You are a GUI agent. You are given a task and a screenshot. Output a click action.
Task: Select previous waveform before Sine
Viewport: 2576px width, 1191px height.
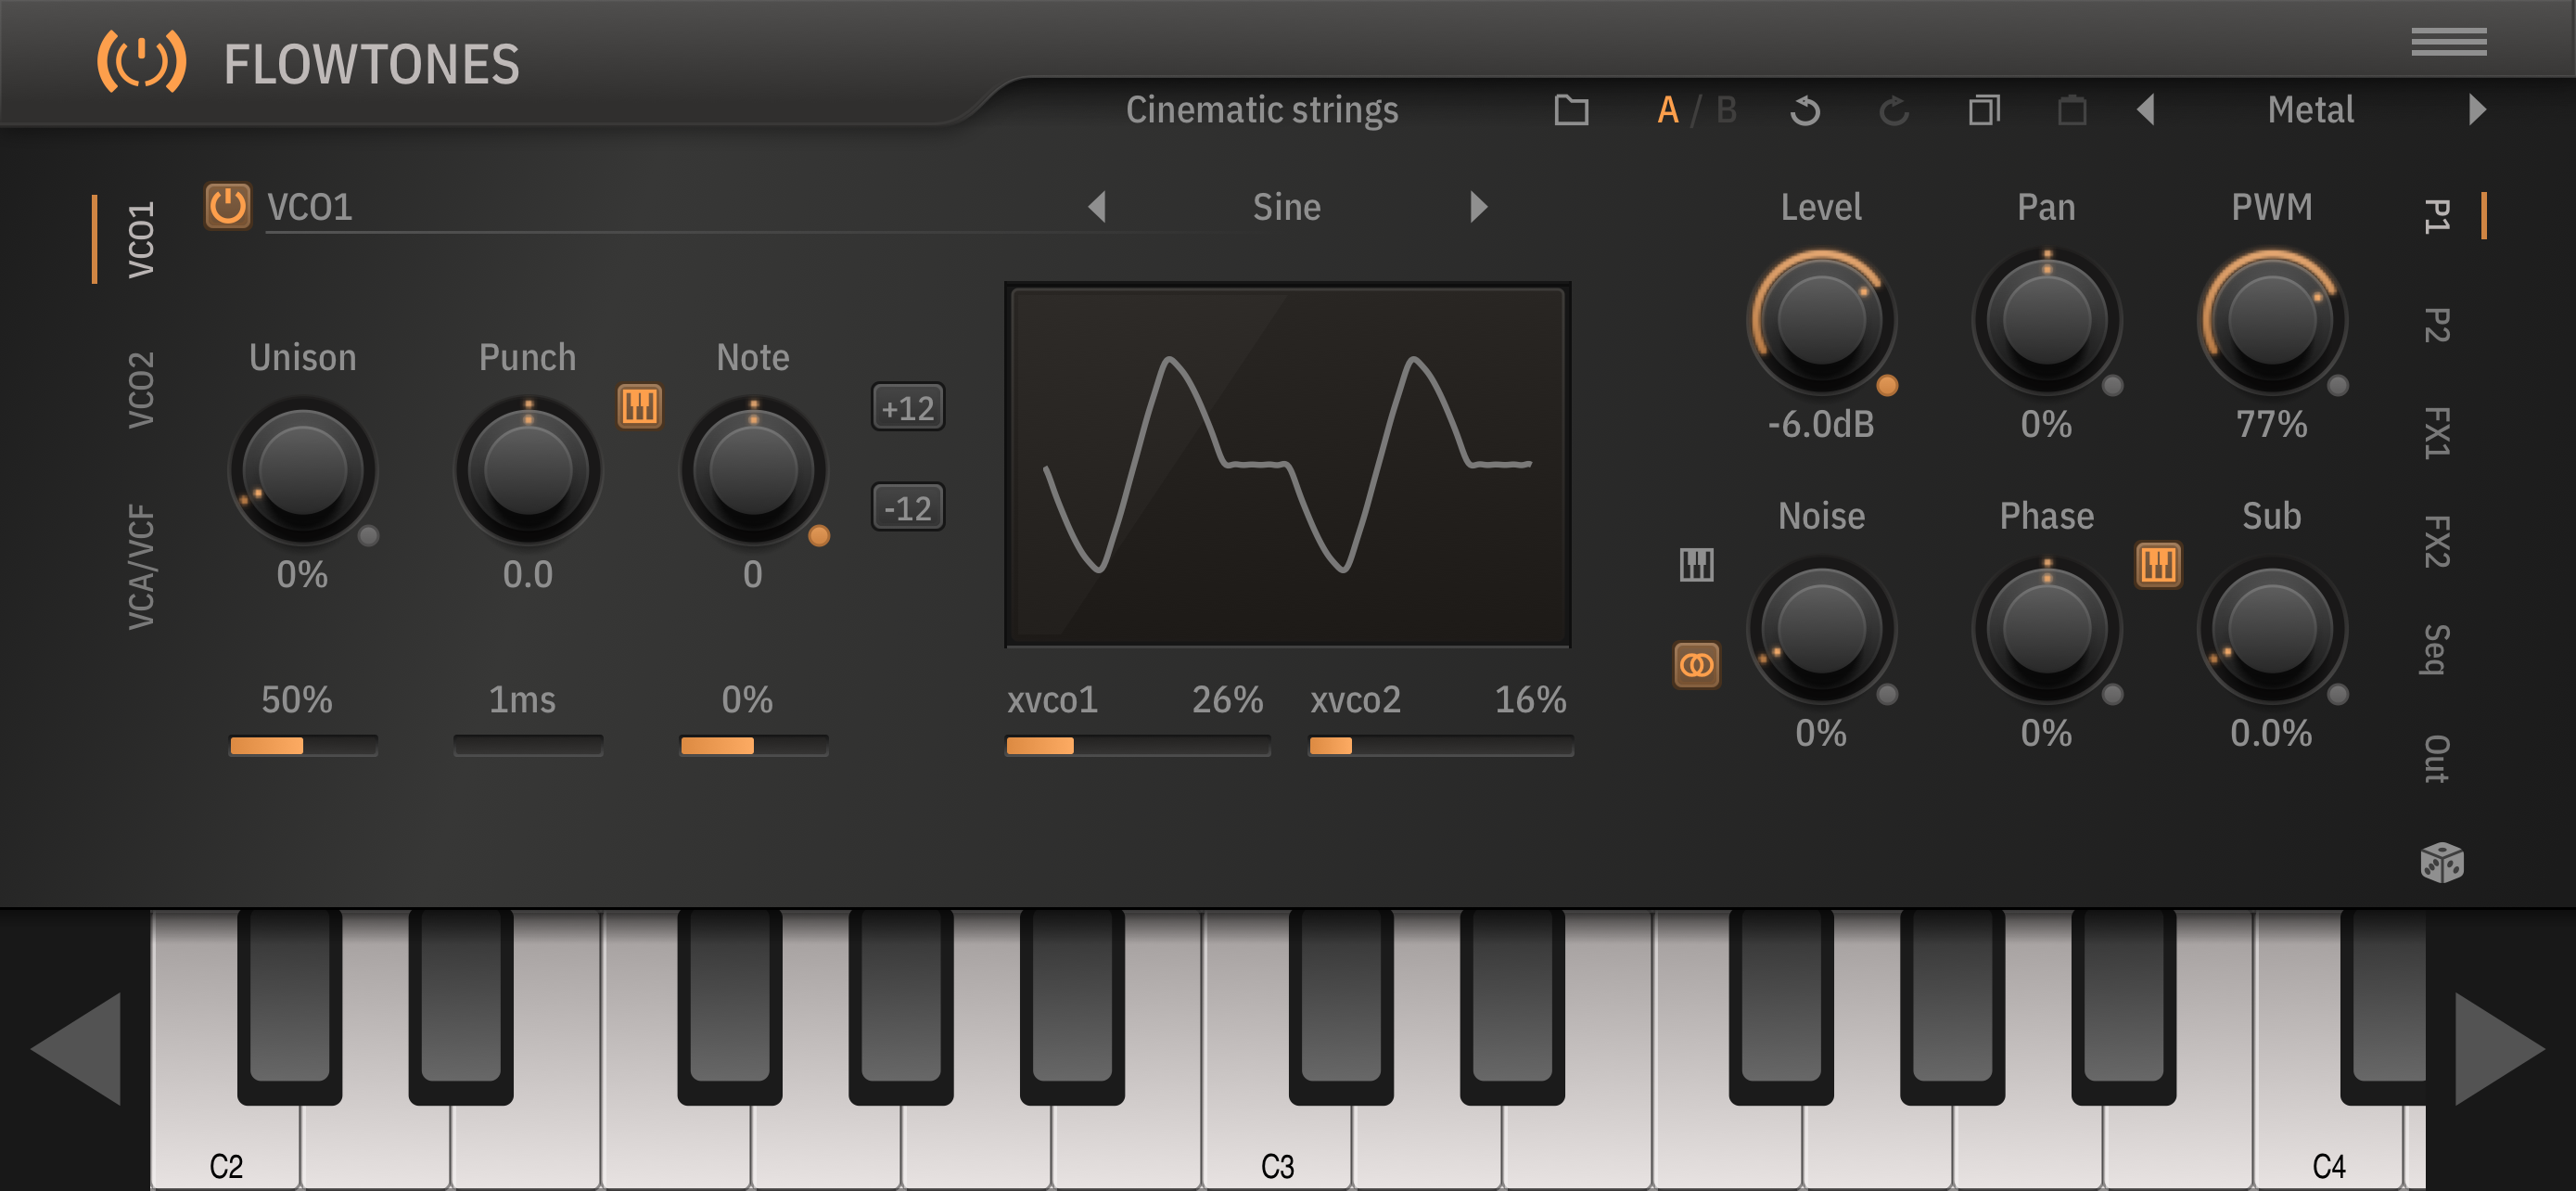(1097, 207)
